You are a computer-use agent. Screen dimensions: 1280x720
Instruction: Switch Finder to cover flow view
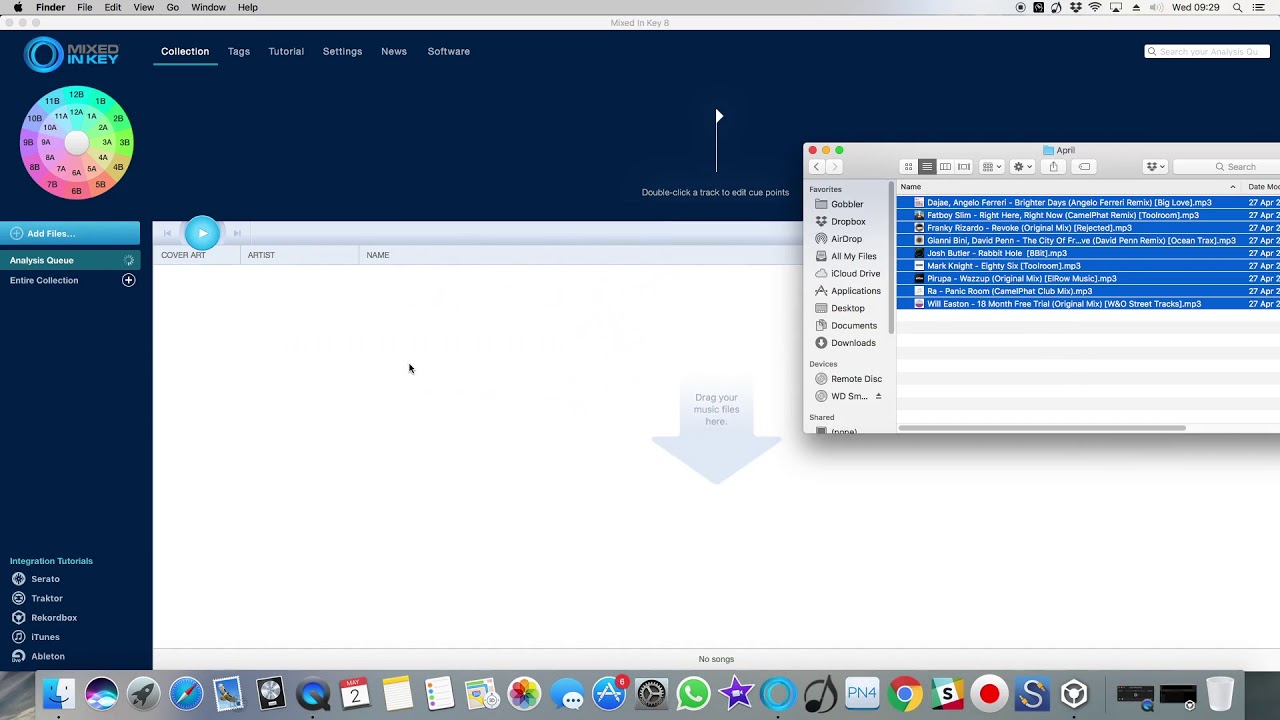click(x=964, y=167)
